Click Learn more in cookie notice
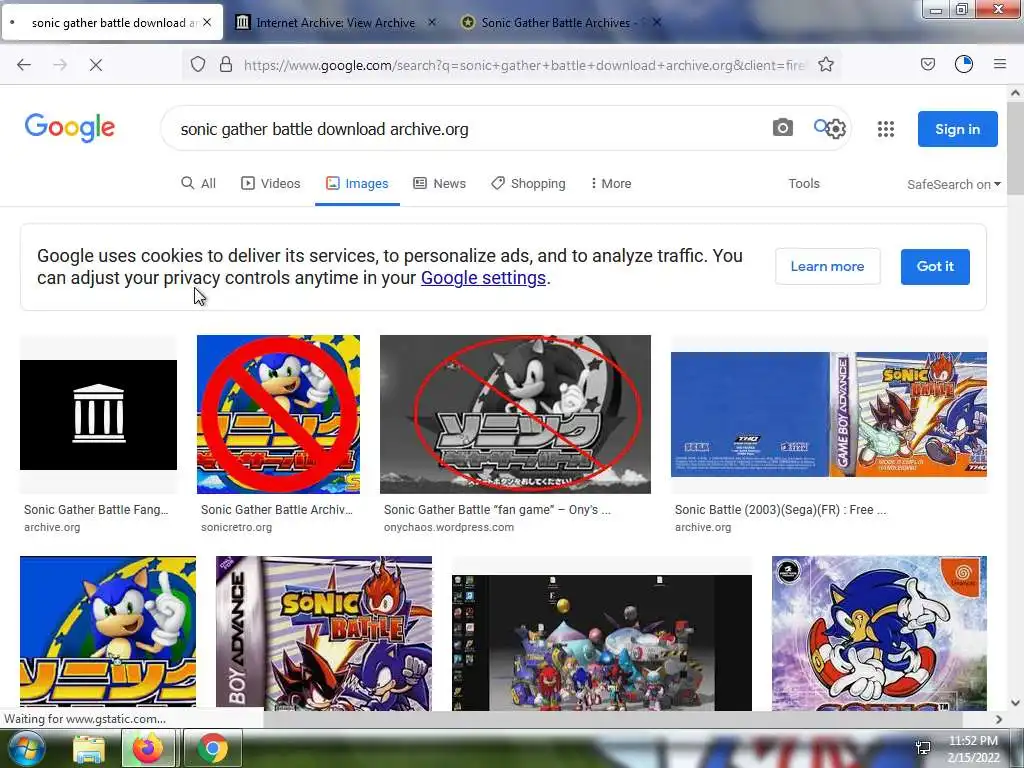1024x768 pixels. click(x=827, y=266)
